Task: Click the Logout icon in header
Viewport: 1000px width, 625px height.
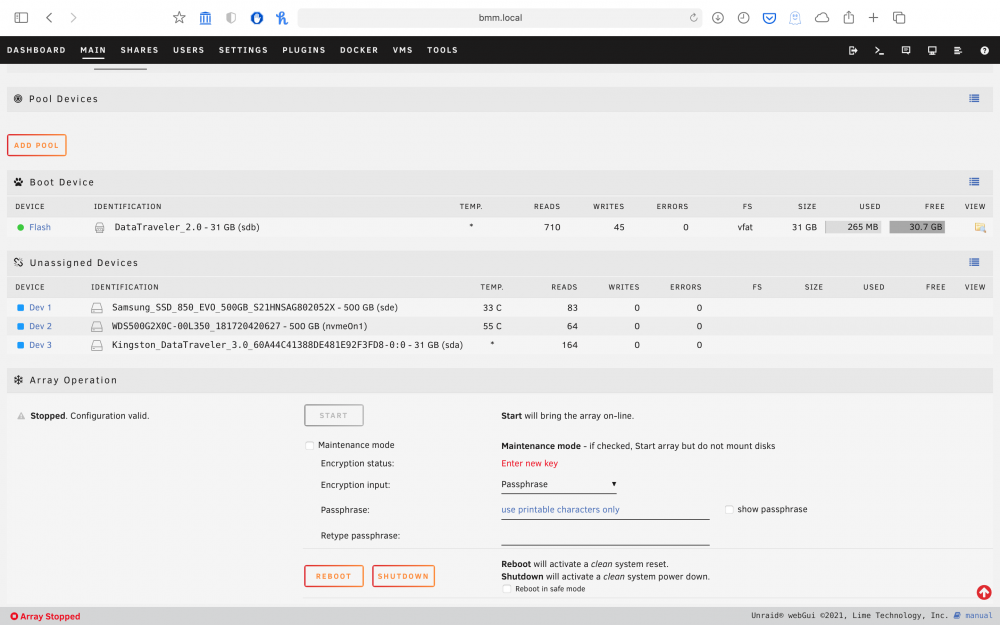Action: (x=853, y=50)
